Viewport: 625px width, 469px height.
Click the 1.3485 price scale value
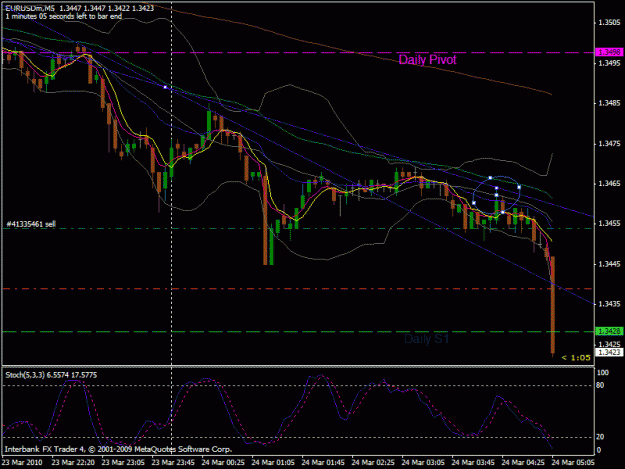pyautogui.click(x=609, y=103)
